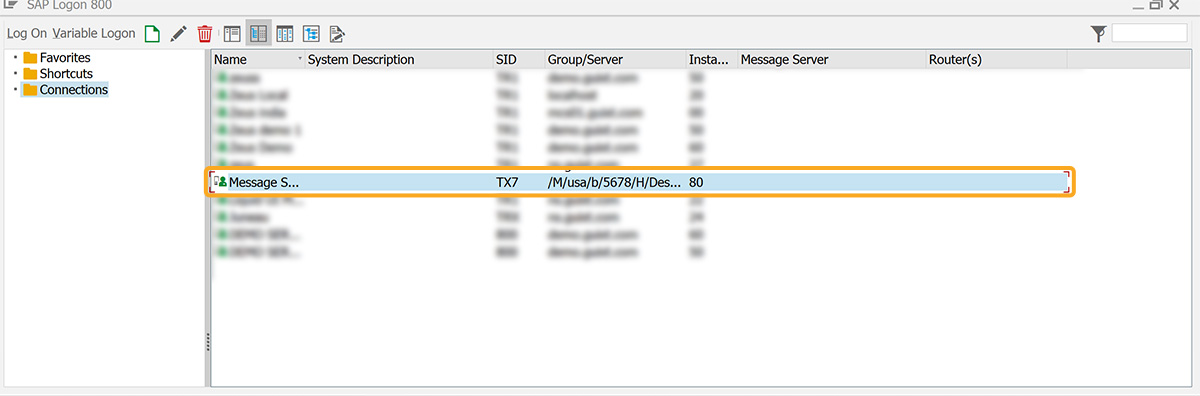Click the Insta... column header

[x=711, y=60]
